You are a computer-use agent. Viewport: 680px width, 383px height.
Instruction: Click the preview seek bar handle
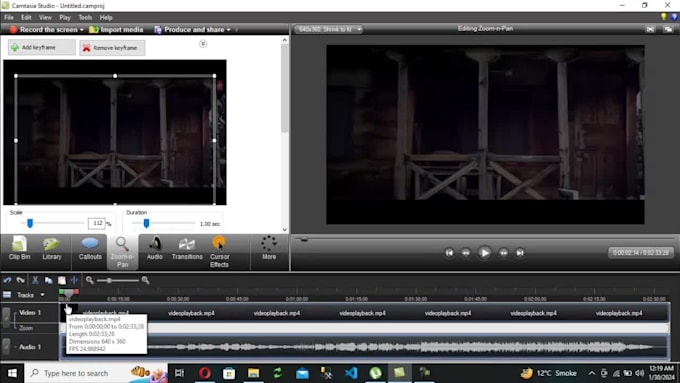point(304,239)
